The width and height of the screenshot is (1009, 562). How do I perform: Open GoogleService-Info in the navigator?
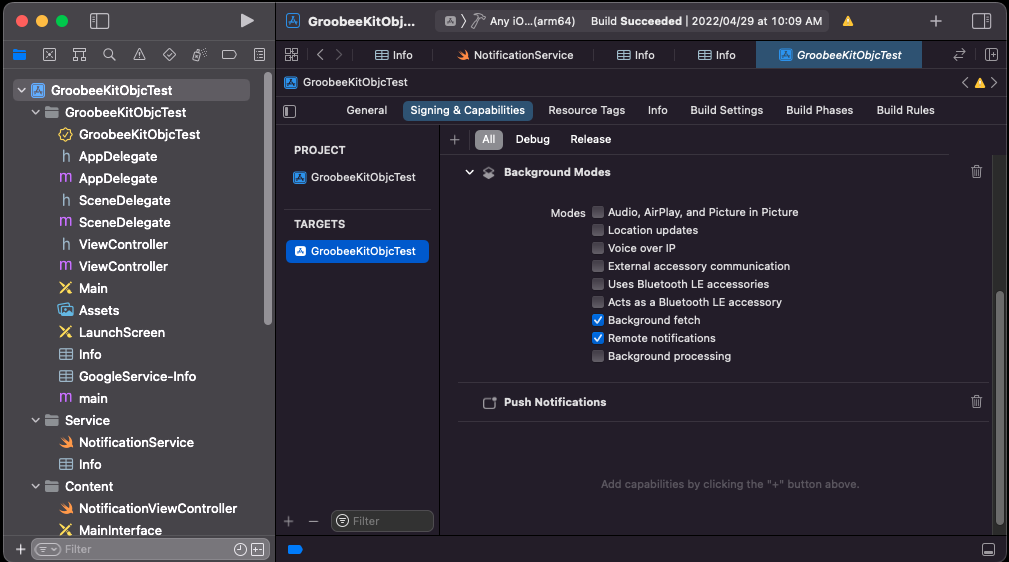(x=136, y=377)
